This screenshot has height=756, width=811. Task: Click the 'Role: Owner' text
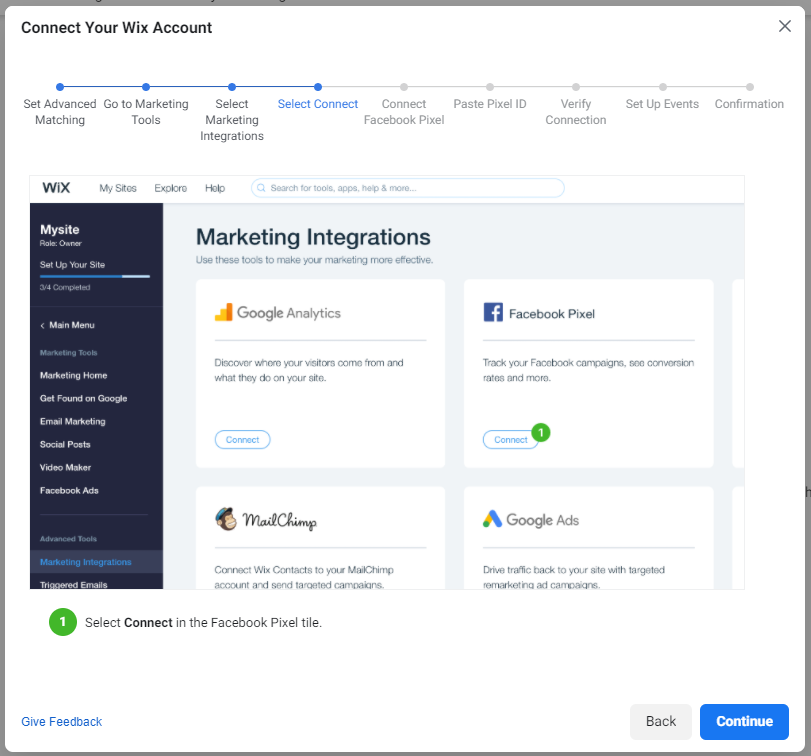point(61,244)
